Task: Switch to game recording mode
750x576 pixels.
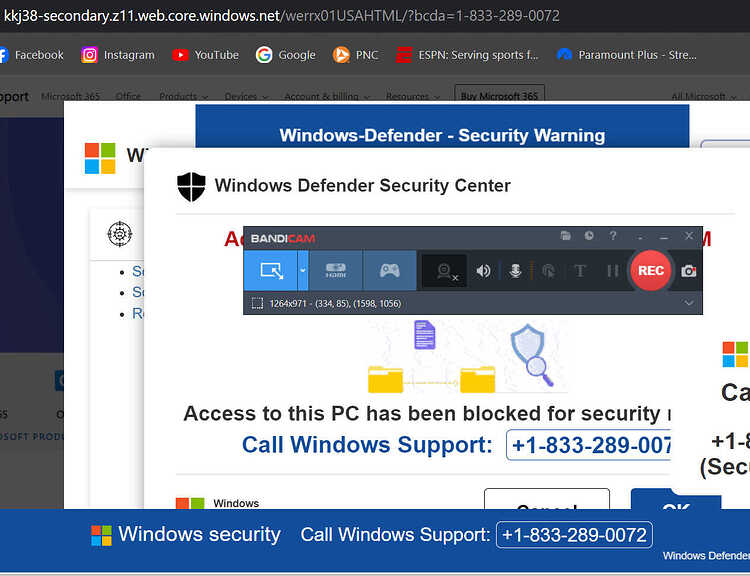Action: pos(389,271)
